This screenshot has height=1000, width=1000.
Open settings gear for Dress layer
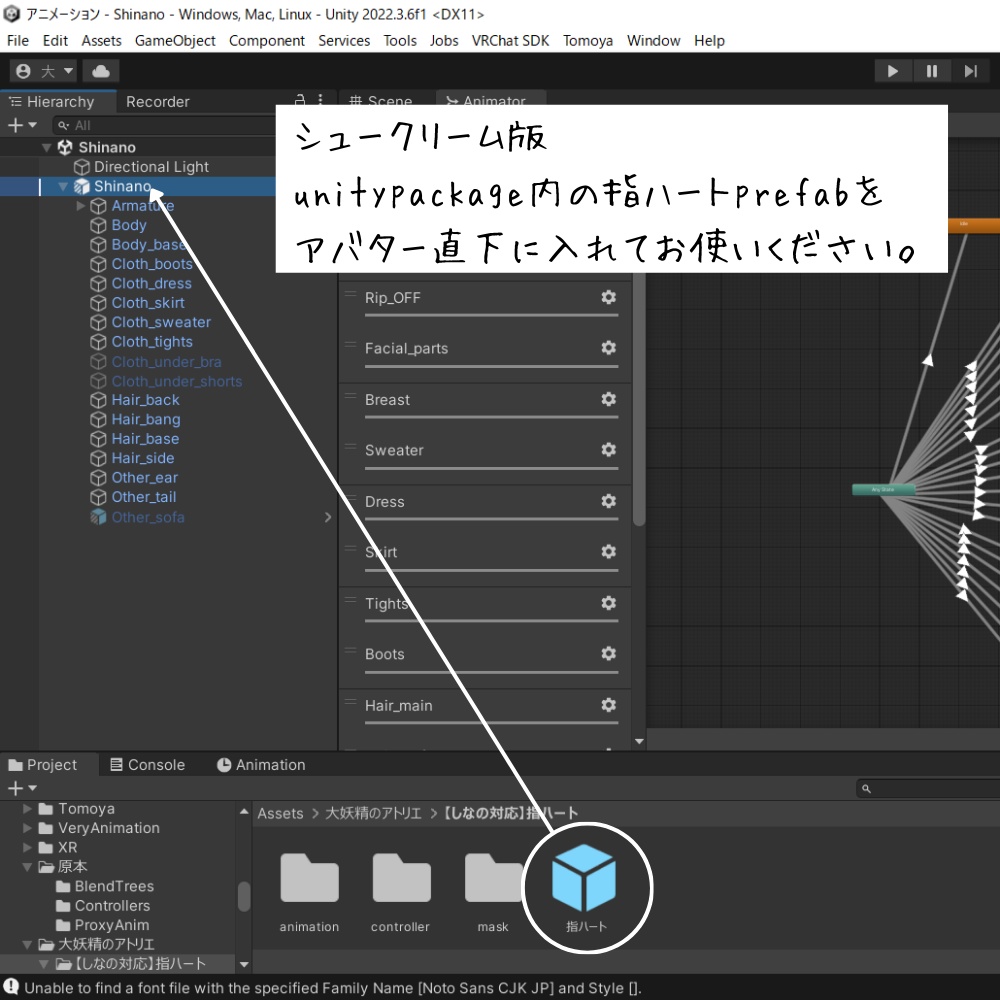[x=608, y=501]
